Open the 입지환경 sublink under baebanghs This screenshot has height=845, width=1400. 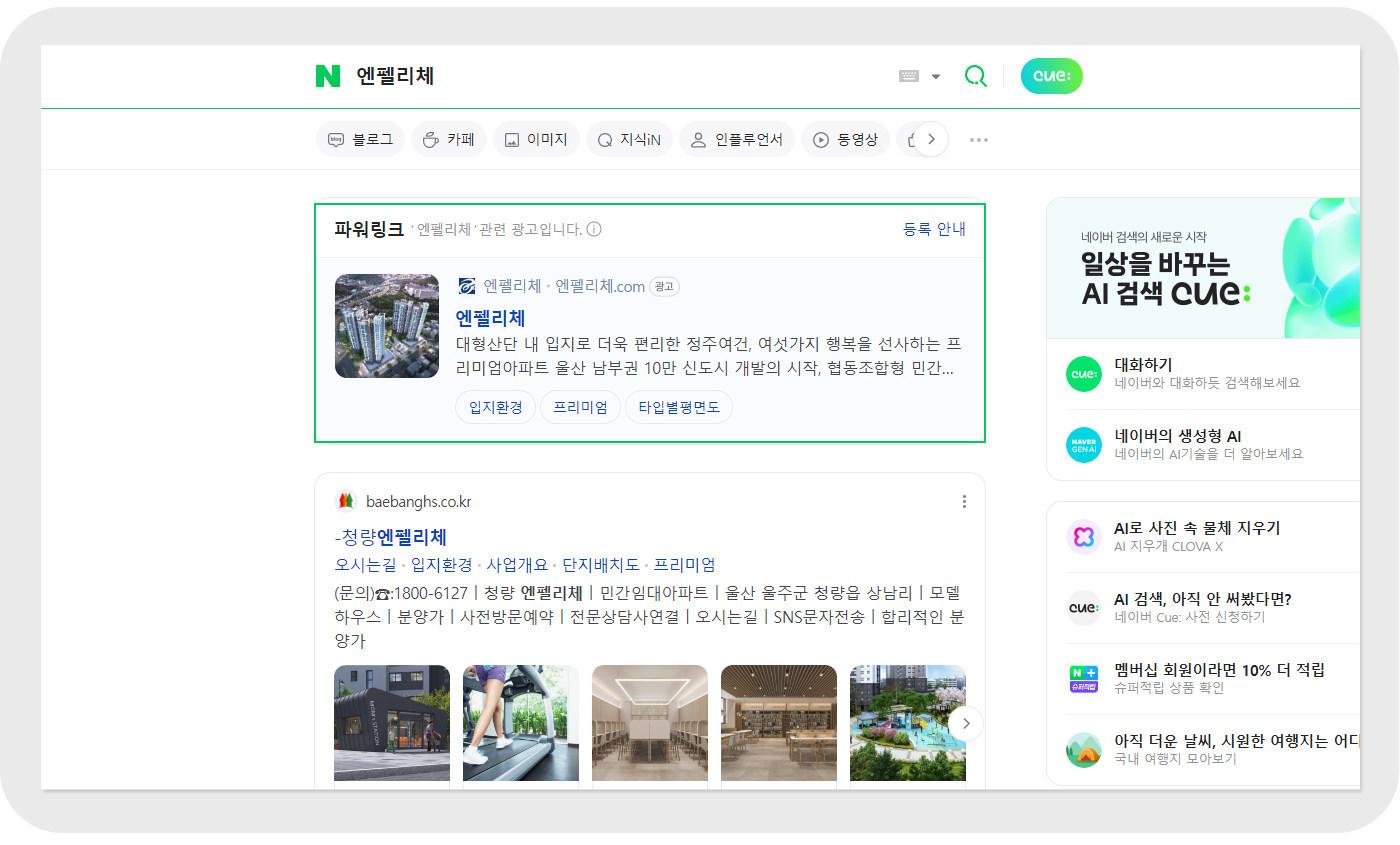click(441, 565)
